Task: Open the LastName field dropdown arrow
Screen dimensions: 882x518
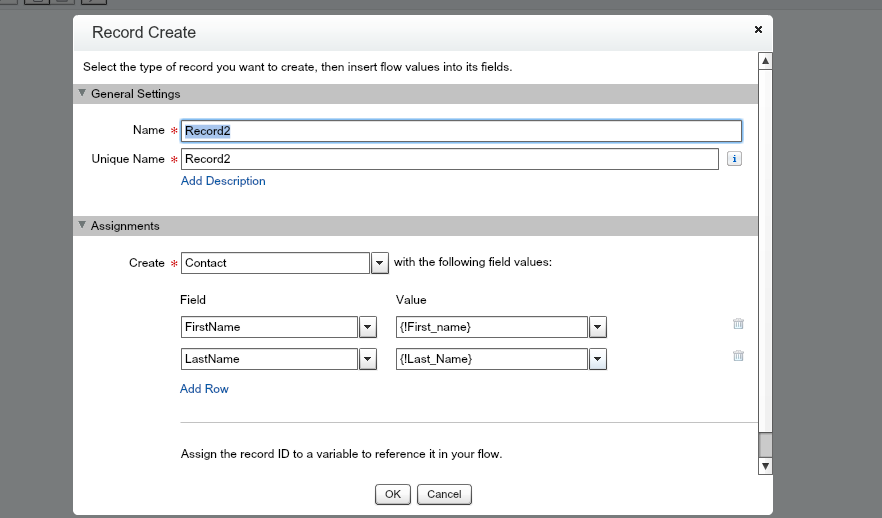Action: (x=367, y=359)
